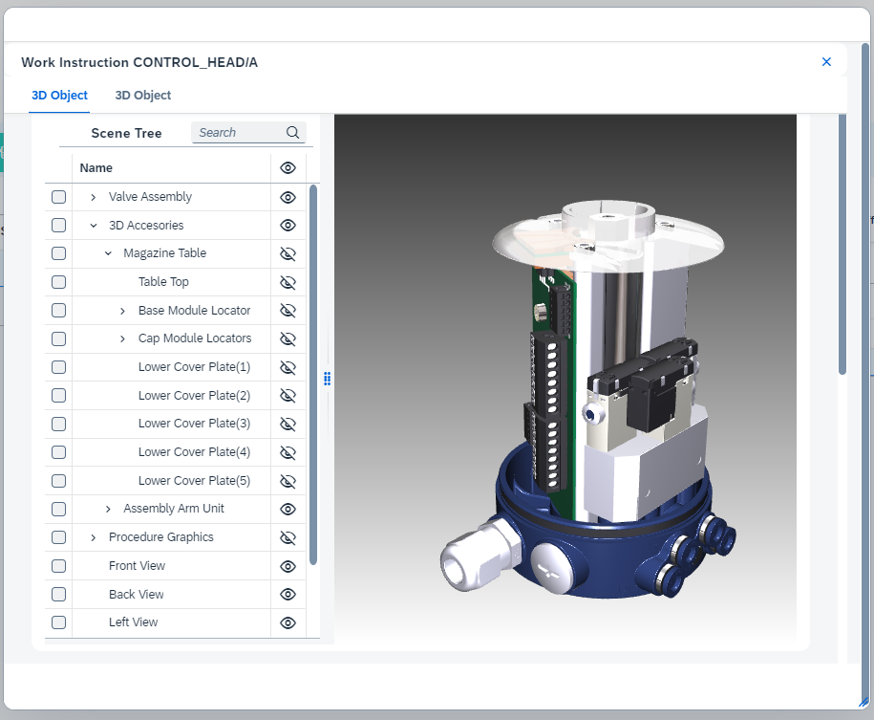Hide the Assembly Arm Unit with its eye icon
874x720 pixels.
tap(288, 509)
